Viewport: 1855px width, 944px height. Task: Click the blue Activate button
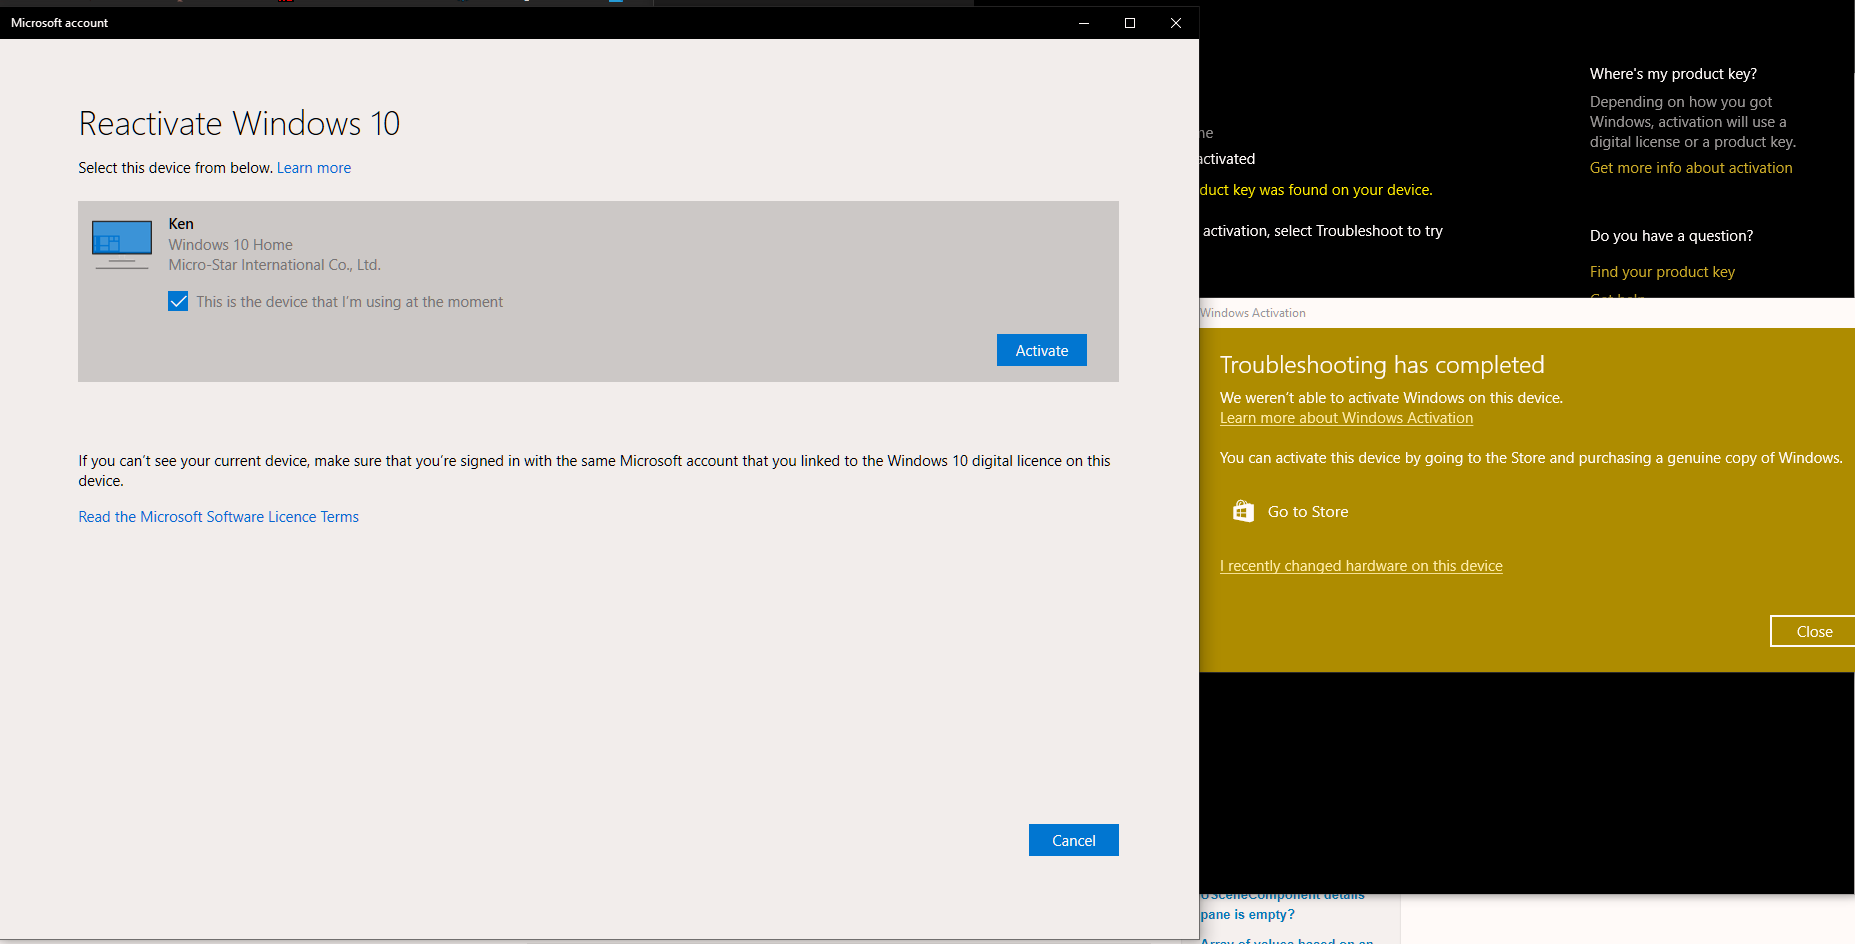pyautogui.click(x=1042, y=350)
